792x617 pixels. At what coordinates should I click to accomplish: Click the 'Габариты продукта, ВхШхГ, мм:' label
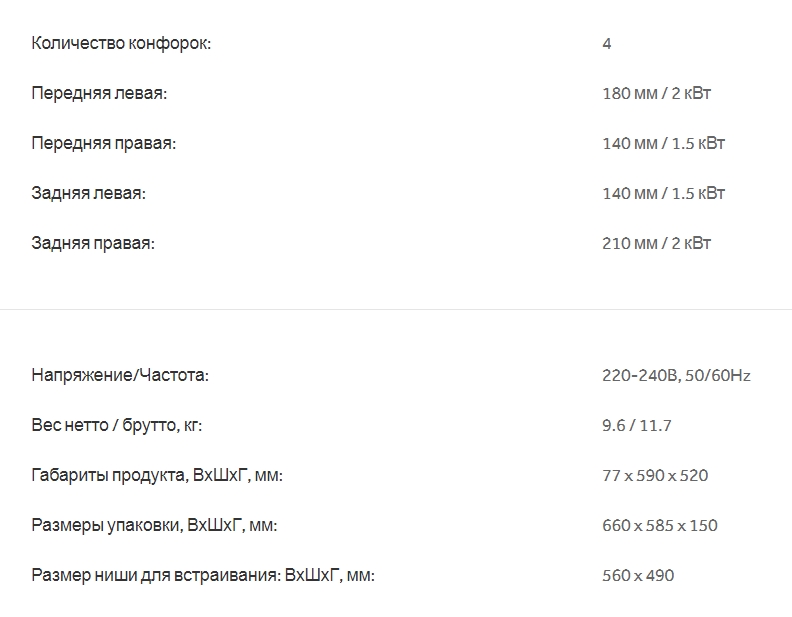click(157, 476)
